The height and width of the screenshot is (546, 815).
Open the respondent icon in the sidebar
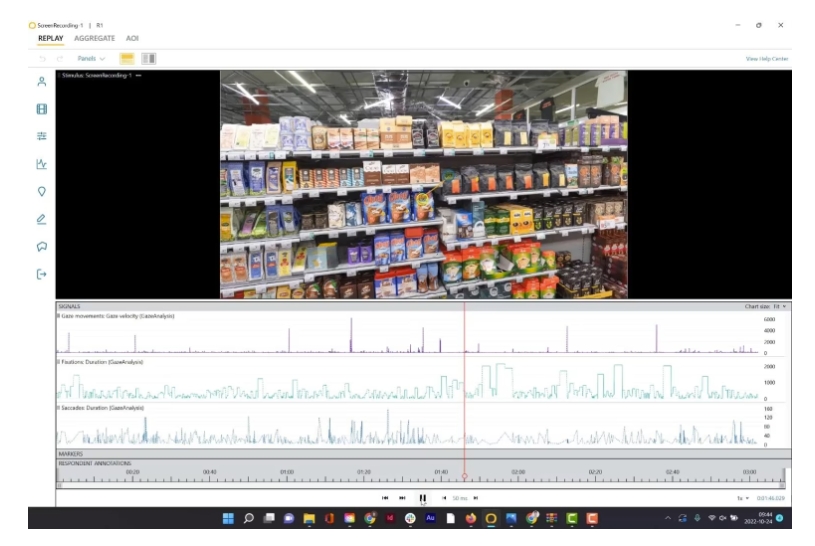[x=42, y=82]
